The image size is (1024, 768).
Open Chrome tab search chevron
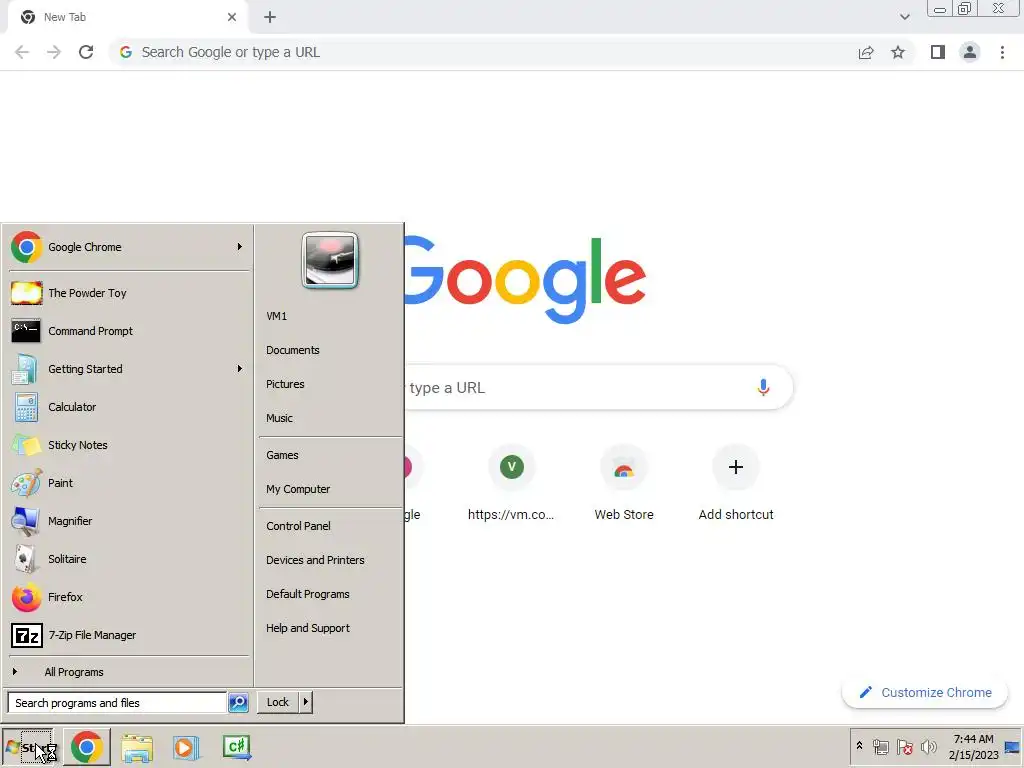pyautogui.click(x=904, y=17)
